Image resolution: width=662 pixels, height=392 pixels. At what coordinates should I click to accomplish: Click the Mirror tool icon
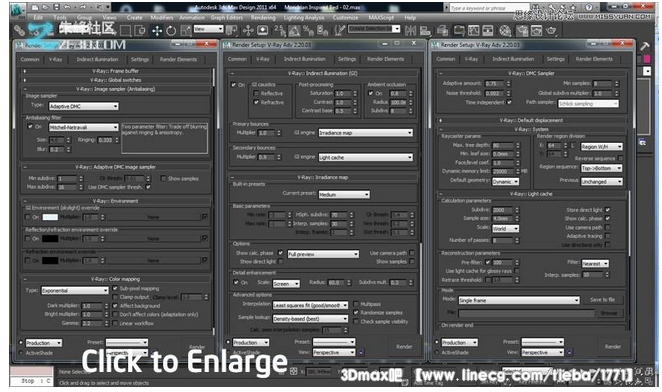(x=410, y=30)
